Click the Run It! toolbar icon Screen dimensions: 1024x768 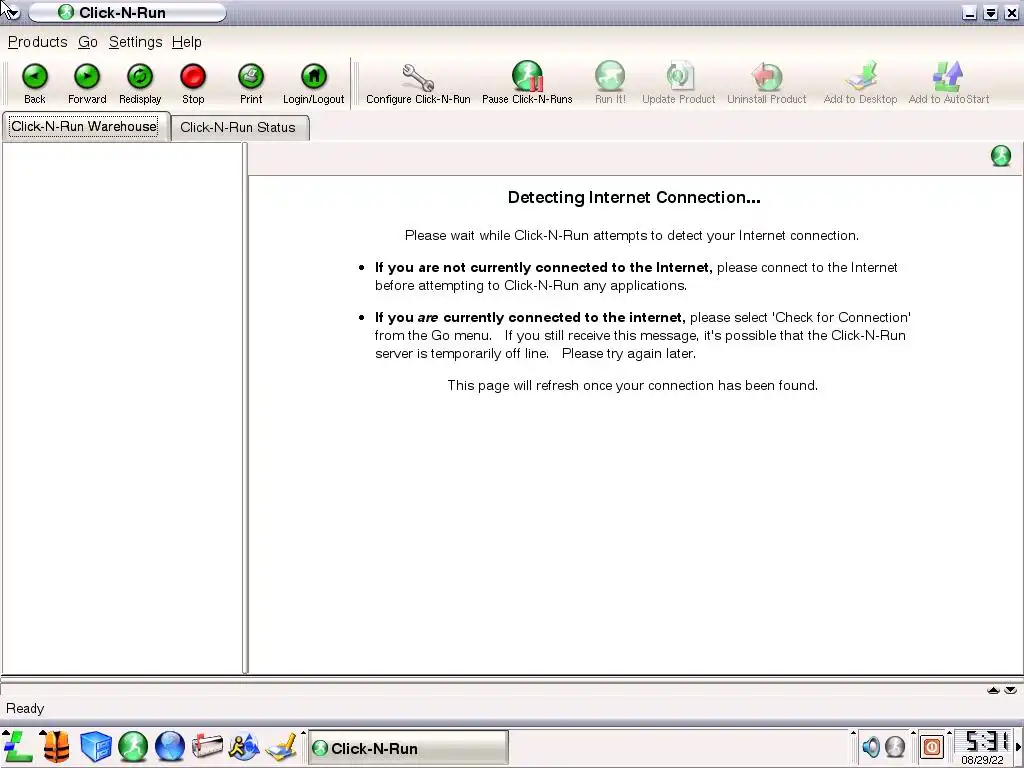point(610,84)
